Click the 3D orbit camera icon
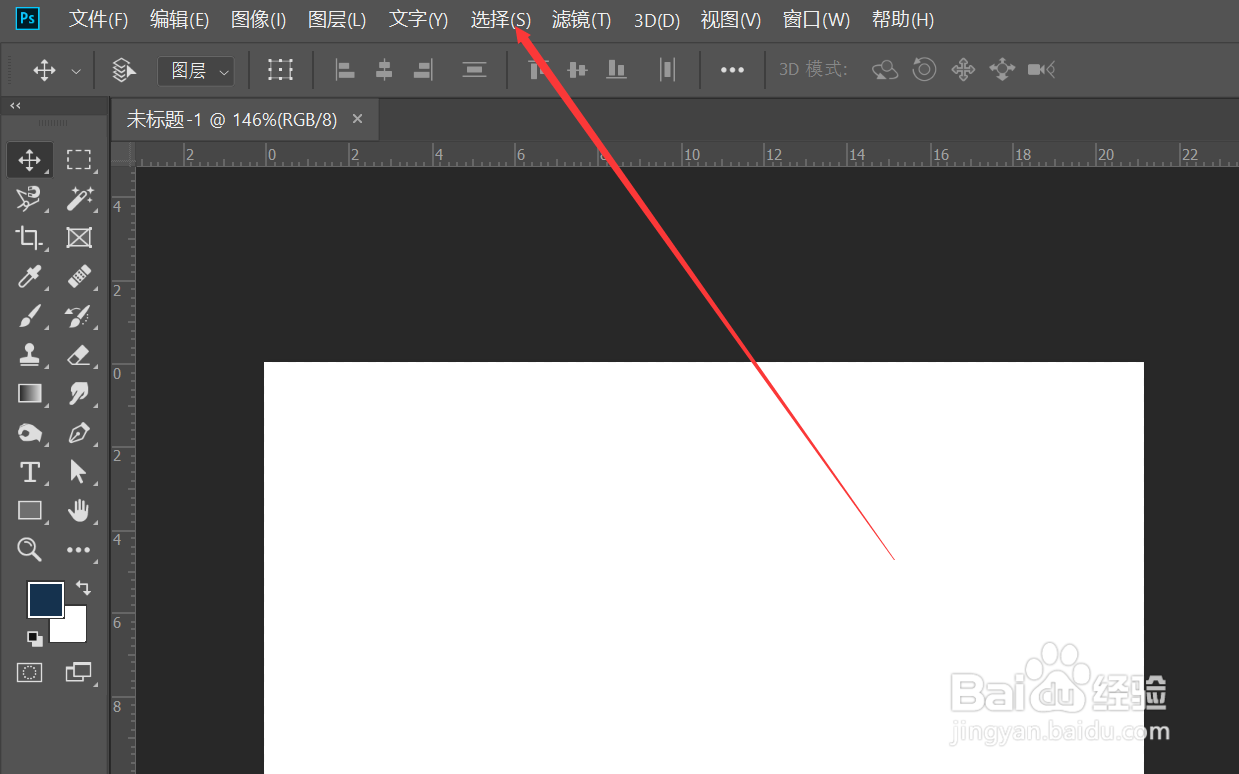 click(x=885, y=69)
